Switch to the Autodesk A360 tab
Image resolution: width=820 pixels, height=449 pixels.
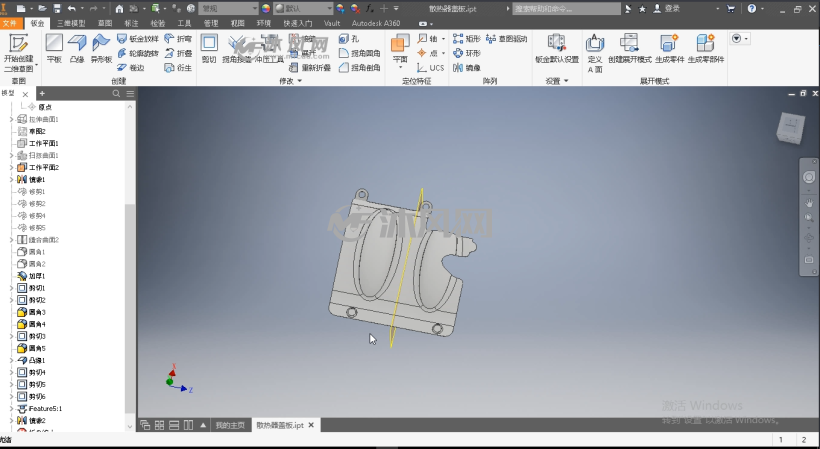point(375,23)
